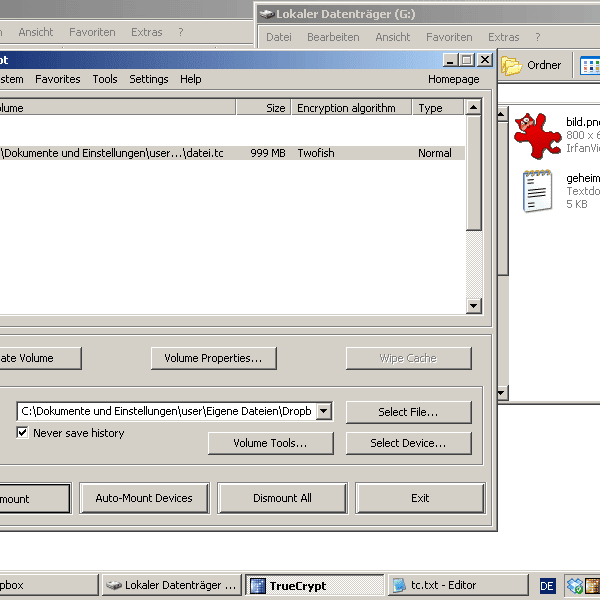Toggle Never save history checkbox
Screen dimensions: 600x600
coord(22,433)
